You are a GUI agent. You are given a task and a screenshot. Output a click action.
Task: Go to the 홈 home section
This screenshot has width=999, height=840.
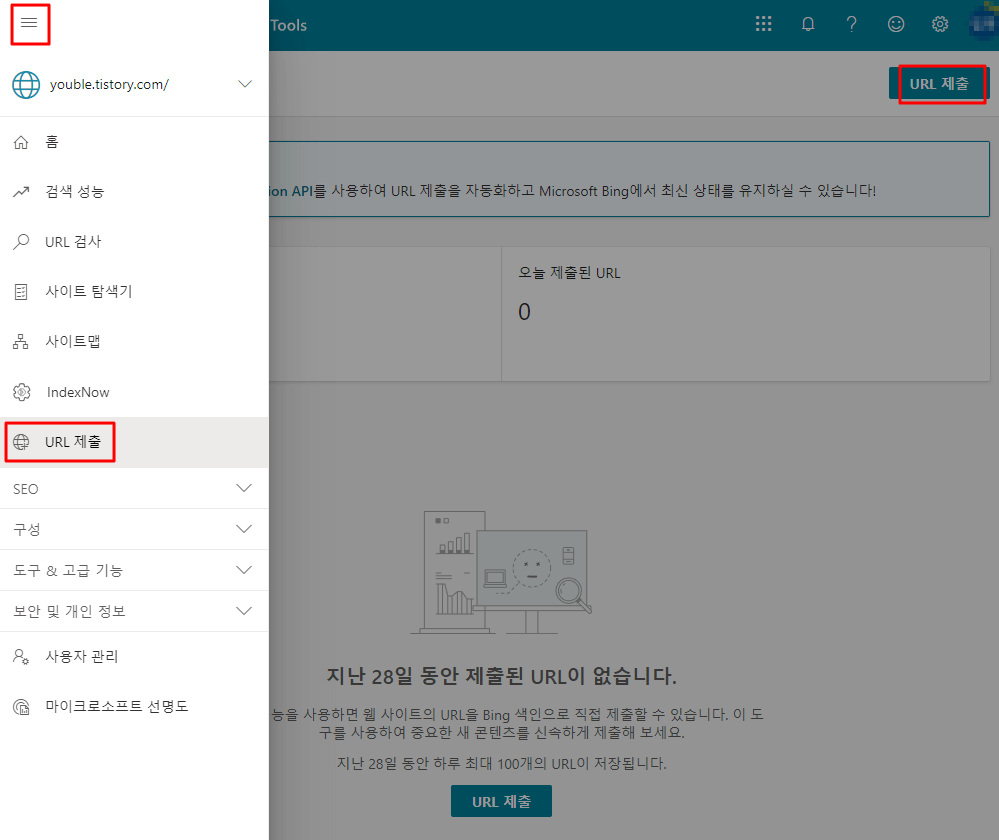pyautogui.click(x=50, y=141)
